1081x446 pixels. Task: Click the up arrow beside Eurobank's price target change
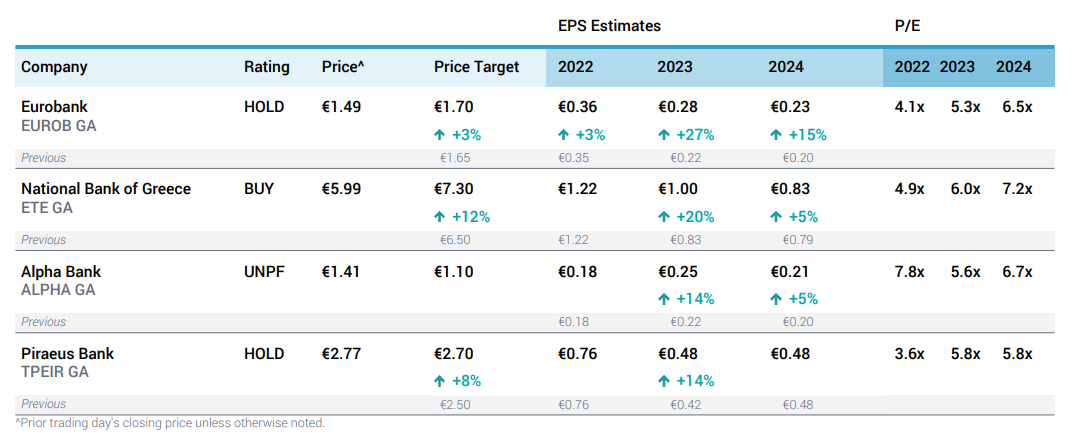click(x=440, y=135)
